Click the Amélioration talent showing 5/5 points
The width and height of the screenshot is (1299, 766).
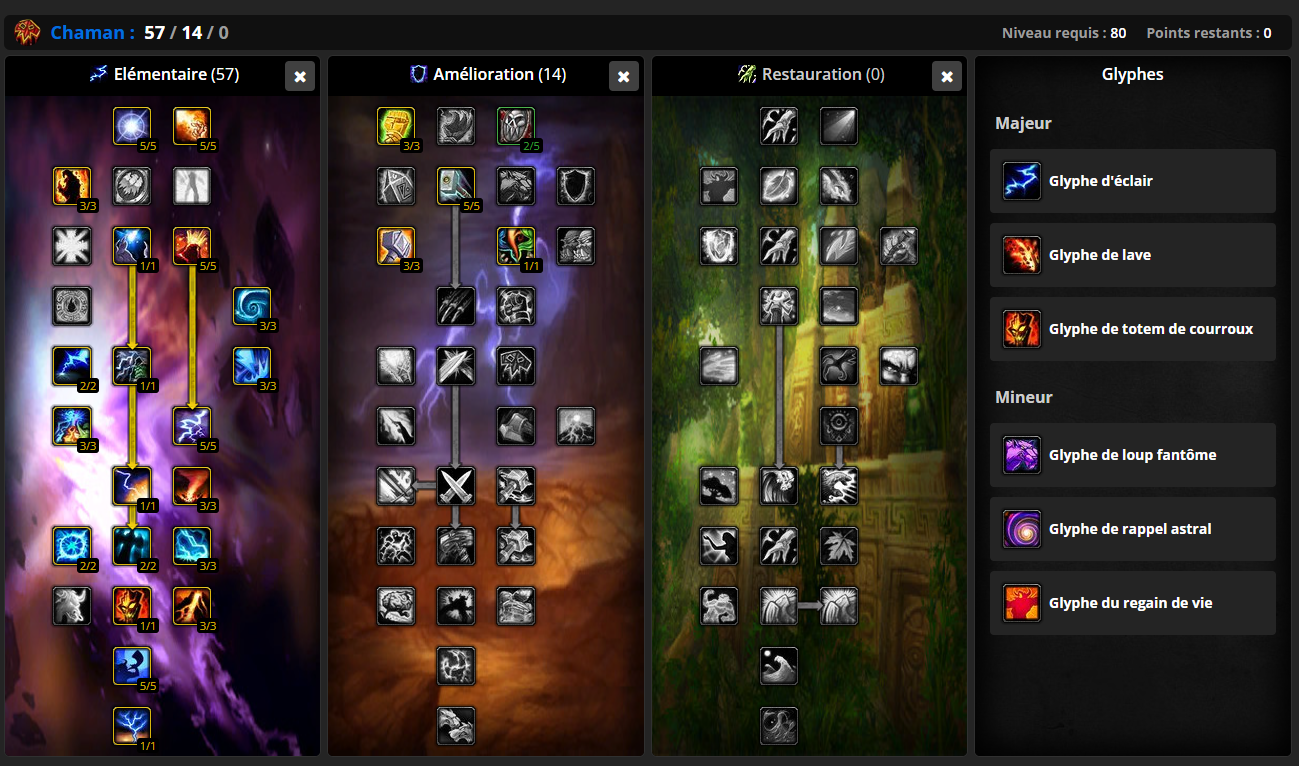click(x=456, y=186)
